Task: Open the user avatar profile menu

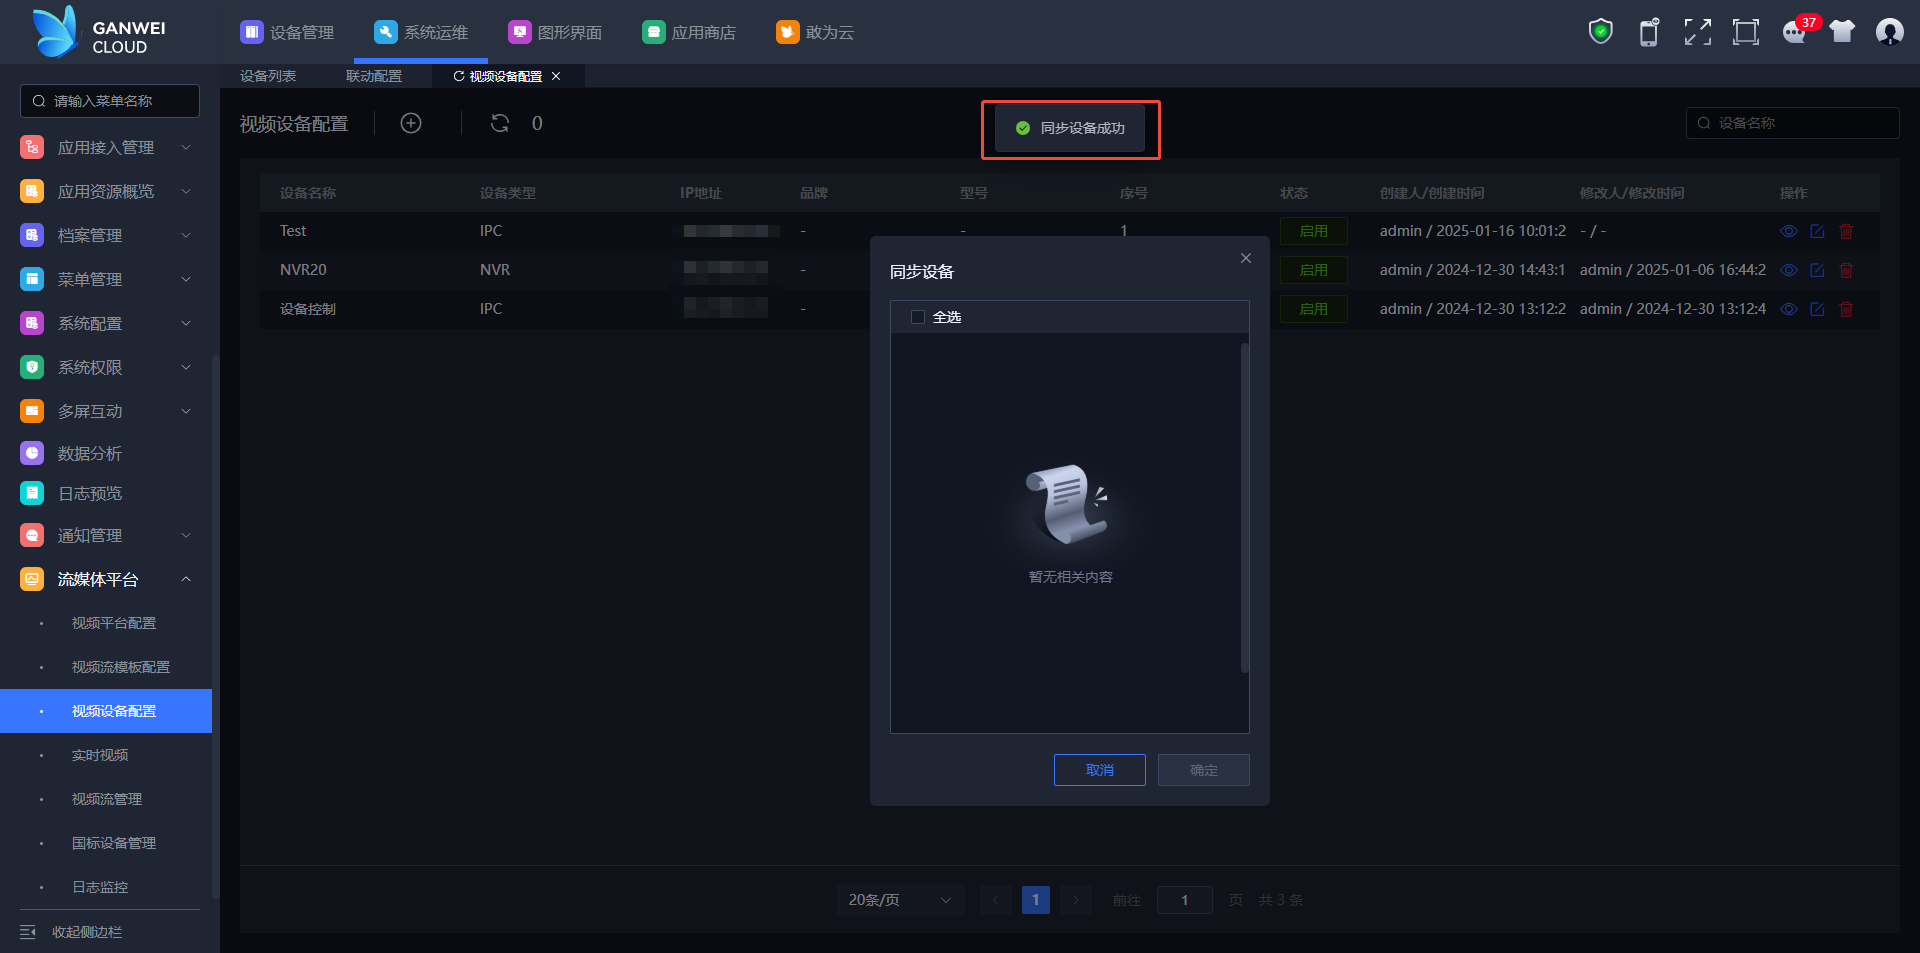Action: [1890, 32]
